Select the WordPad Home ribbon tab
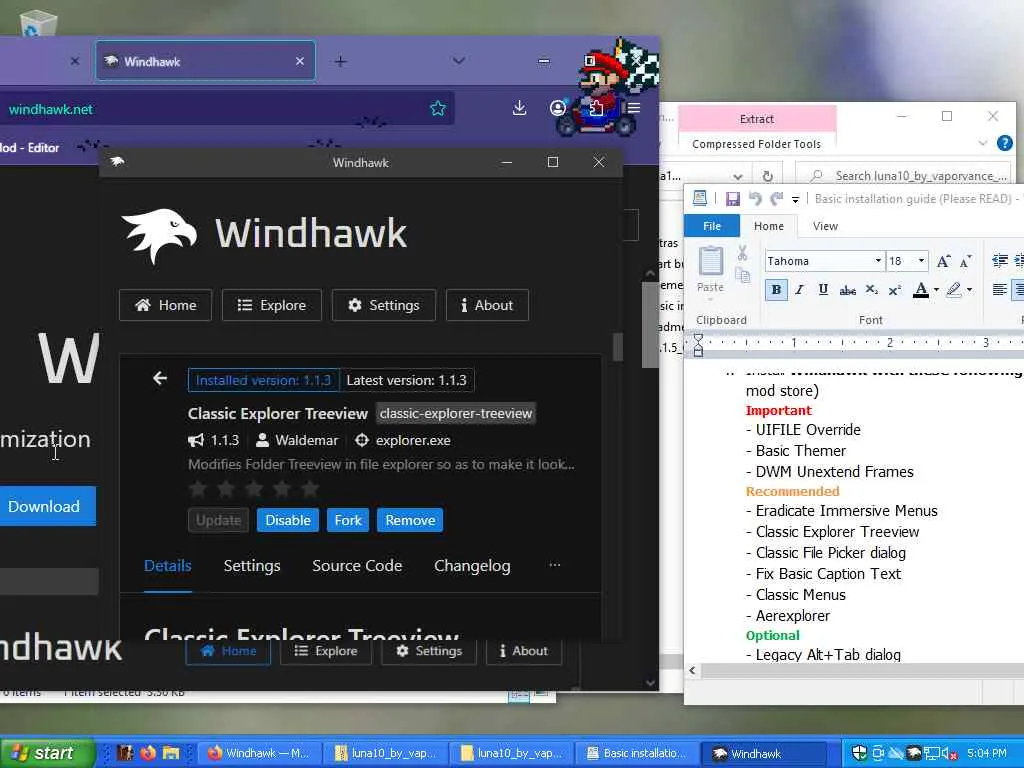Viewport: 1024px width, 768px height. [769, 226]
